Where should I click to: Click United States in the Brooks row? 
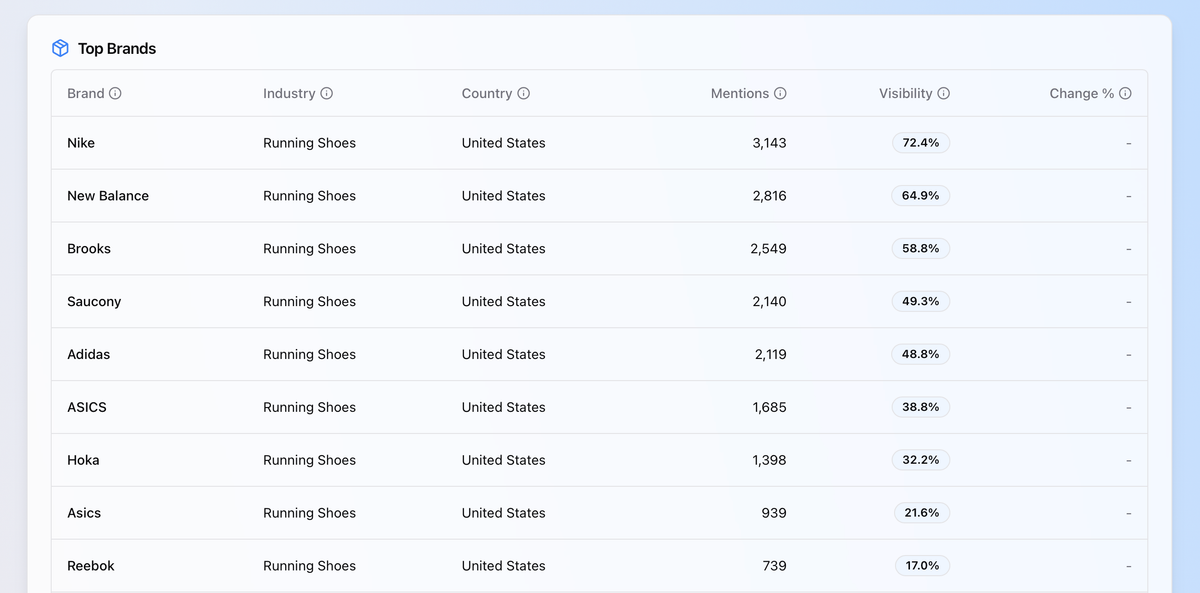pyautogui.click(x=504, y=249)
